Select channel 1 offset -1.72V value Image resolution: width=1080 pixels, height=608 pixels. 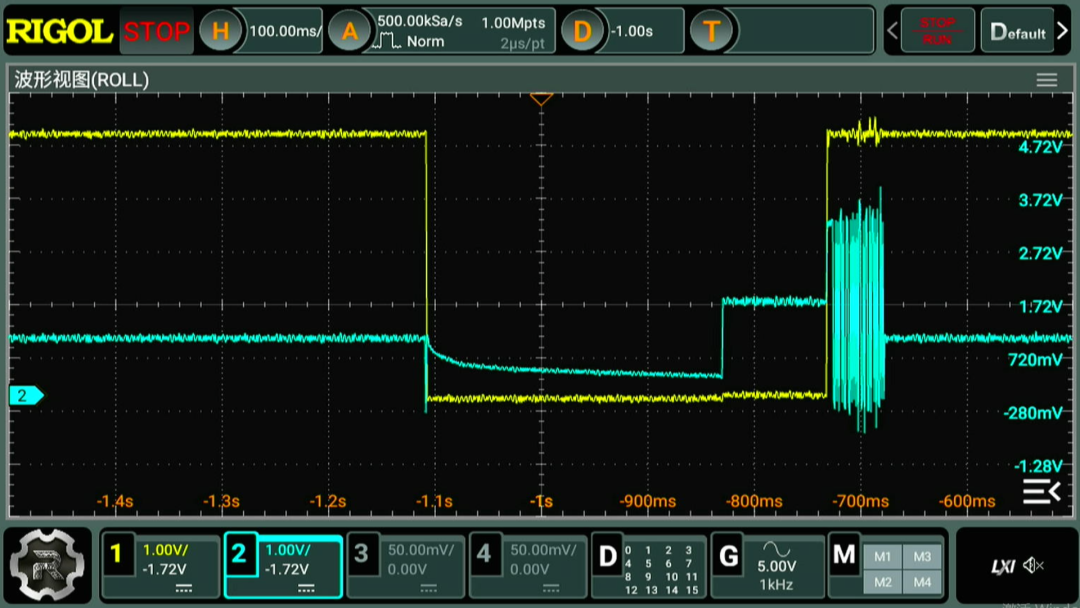tap(164, 569)
